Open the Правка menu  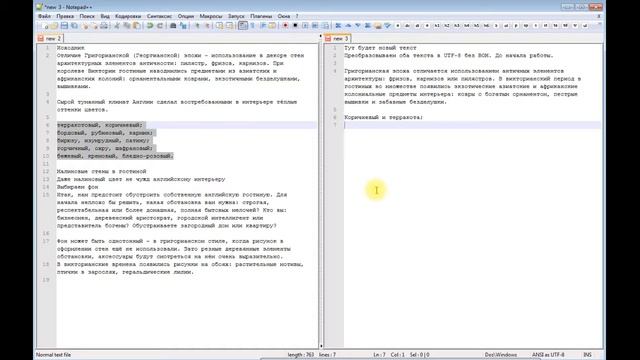[x=65, y=16]
